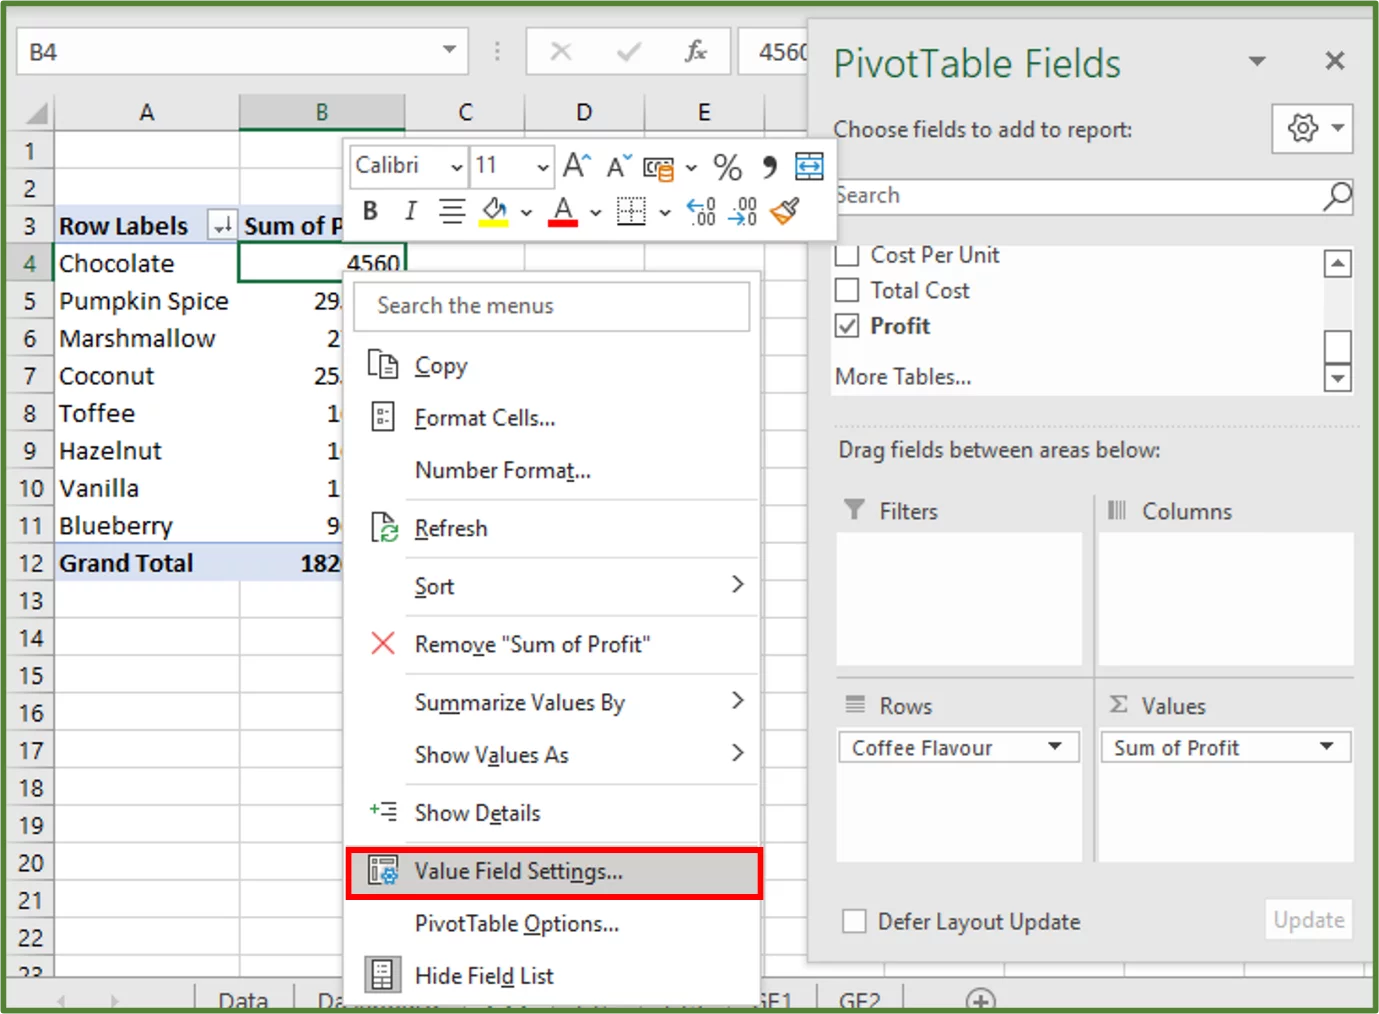1379x1014 pixels.
Task: Increase decimal places shown
Action: tap(702, 211)
